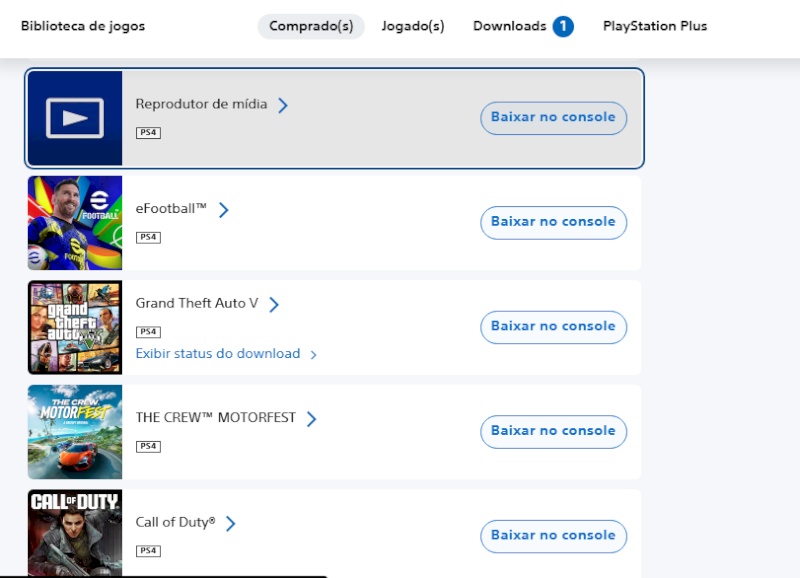Click the Grand Theft Auto V cover thumbnail
Viewport: 800px width, 578px height.
point(75,327)
